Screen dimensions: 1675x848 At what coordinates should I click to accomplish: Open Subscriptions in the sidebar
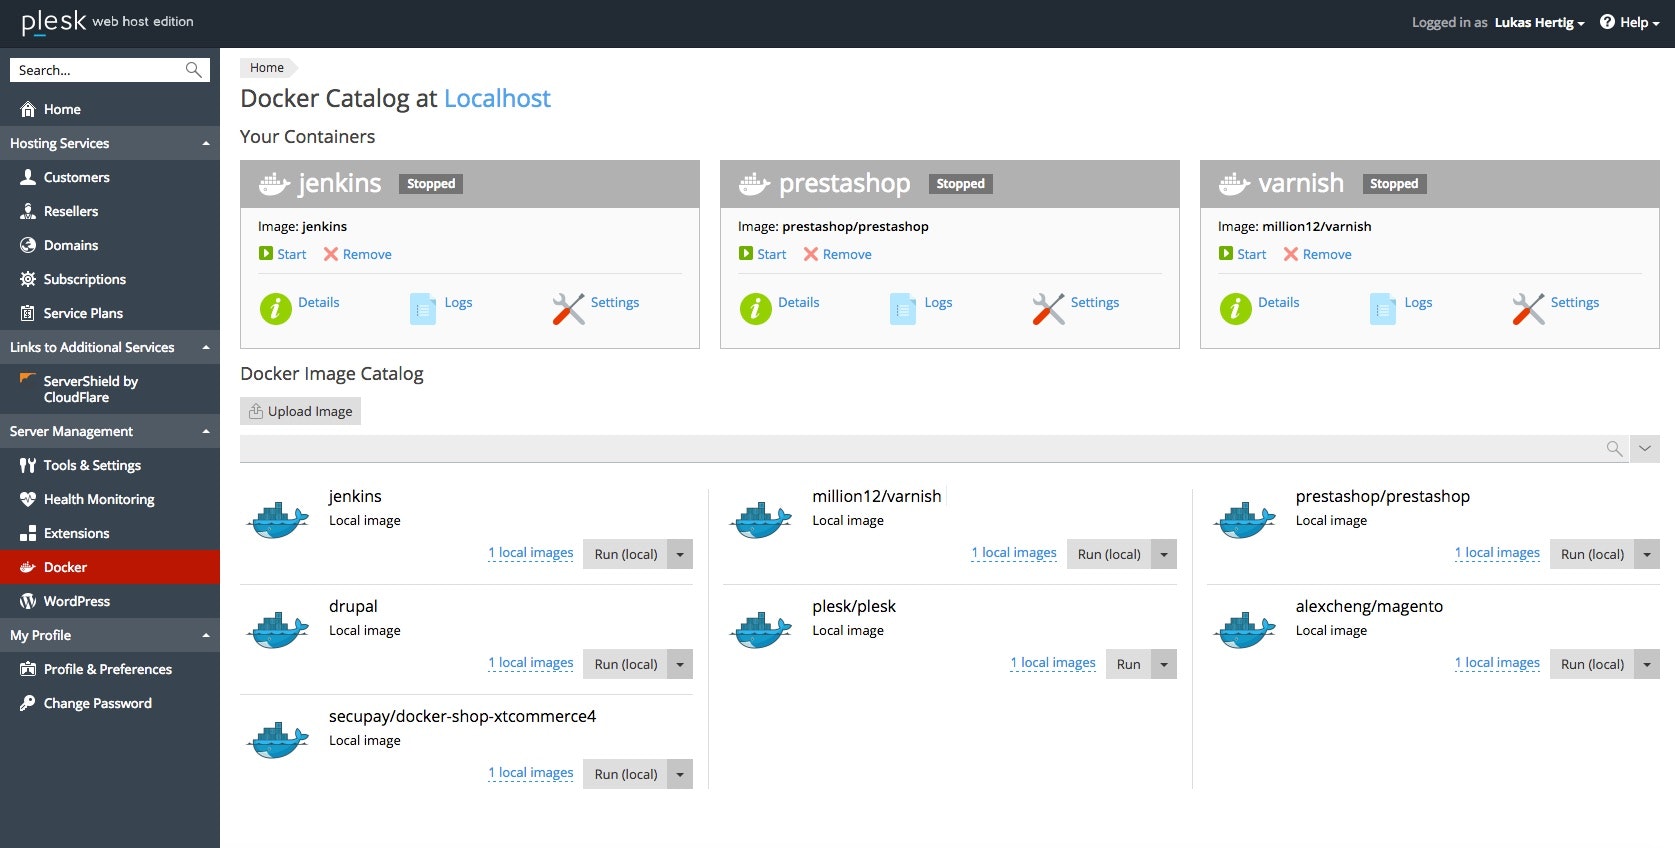tap(110, 279)
